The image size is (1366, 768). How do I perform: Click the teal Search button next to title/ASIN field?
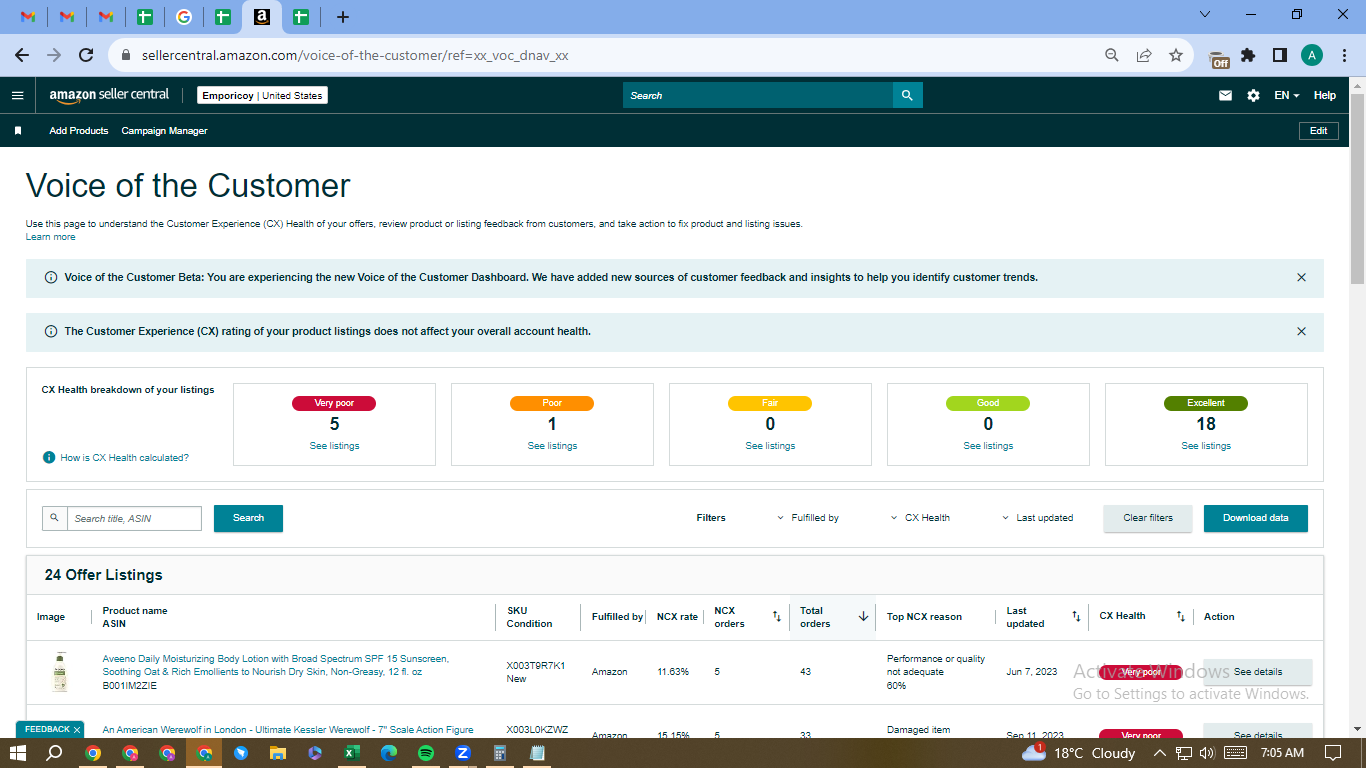click(248, 518)
